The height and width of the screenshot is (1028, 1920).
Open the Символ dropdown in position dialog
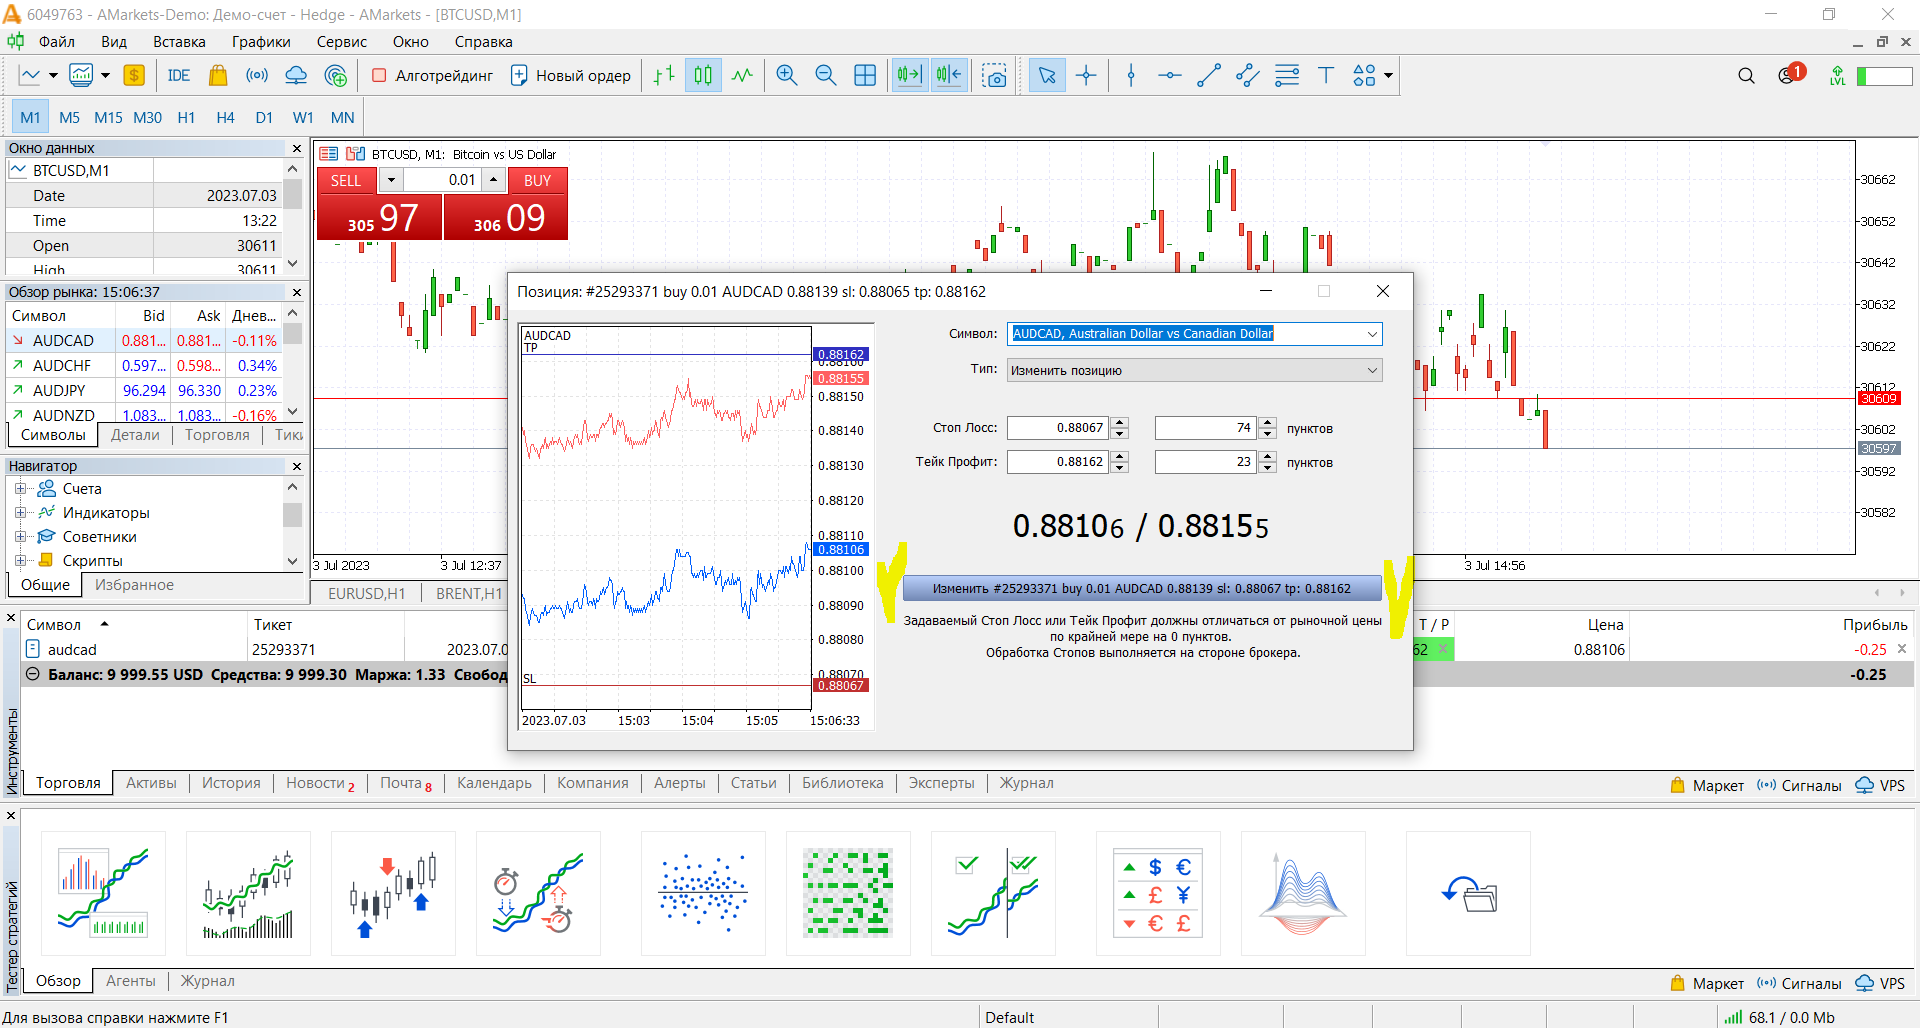[1195, 334]
